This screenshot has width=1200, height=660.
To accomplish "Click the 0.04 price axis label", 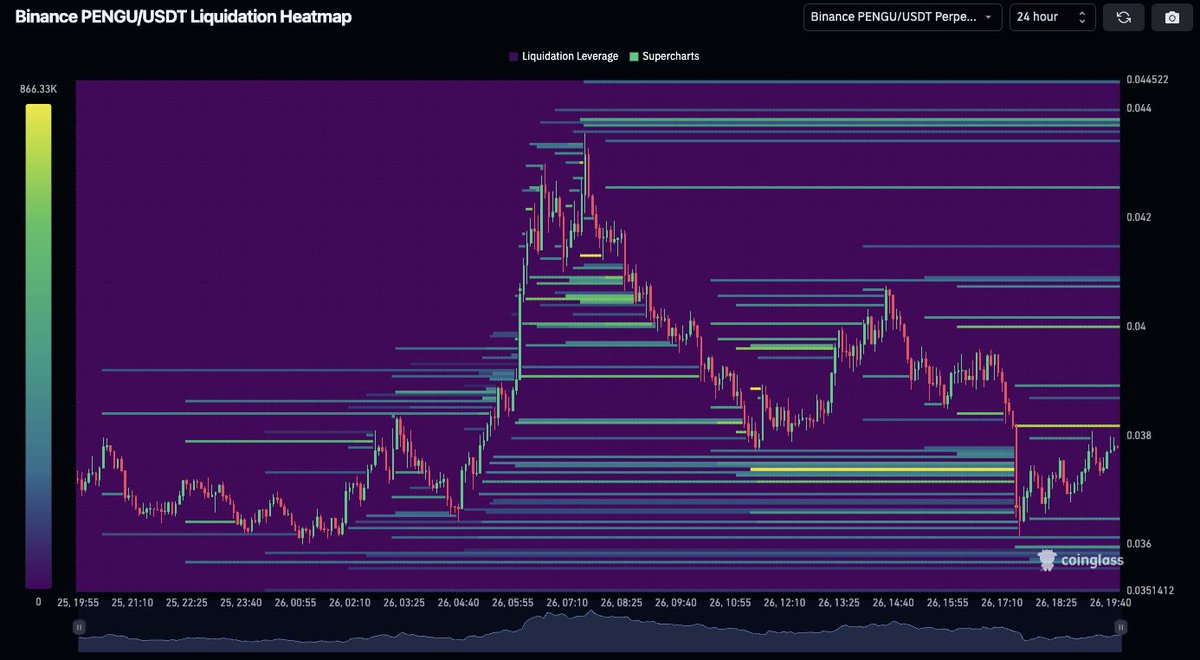I will pos(1136,326).
